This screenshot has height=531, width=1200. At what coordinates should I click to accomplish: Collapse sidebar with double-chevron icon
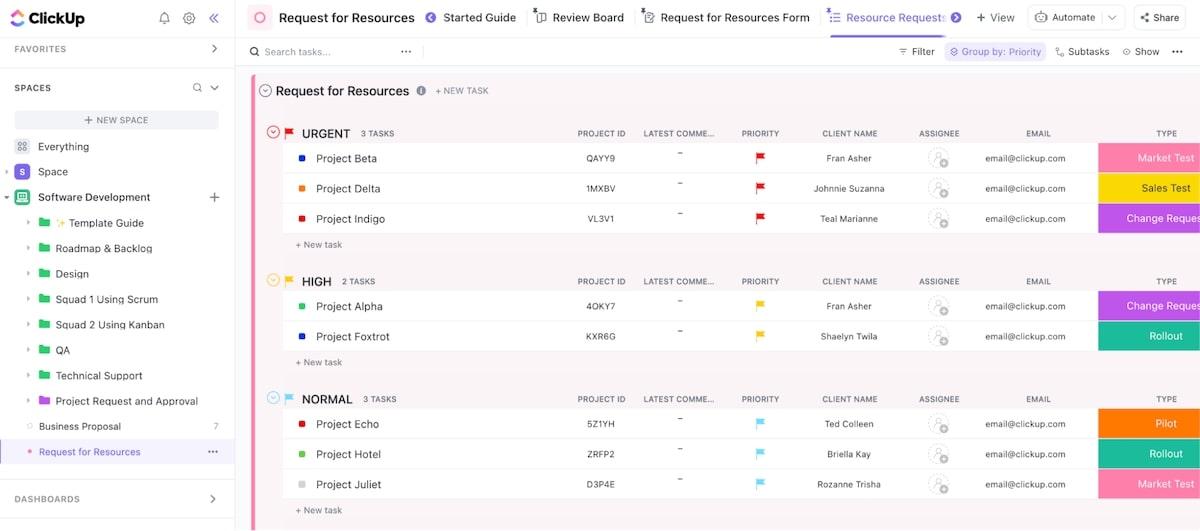pyautogui.click(x=214, y=18)
